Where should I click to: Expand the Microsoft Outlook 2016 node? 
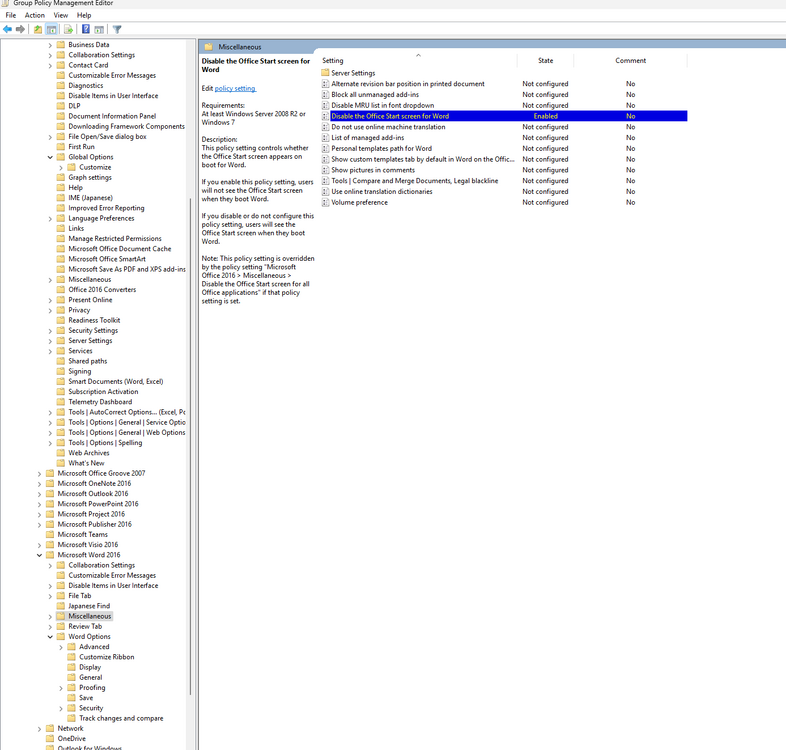coord(39,494)
